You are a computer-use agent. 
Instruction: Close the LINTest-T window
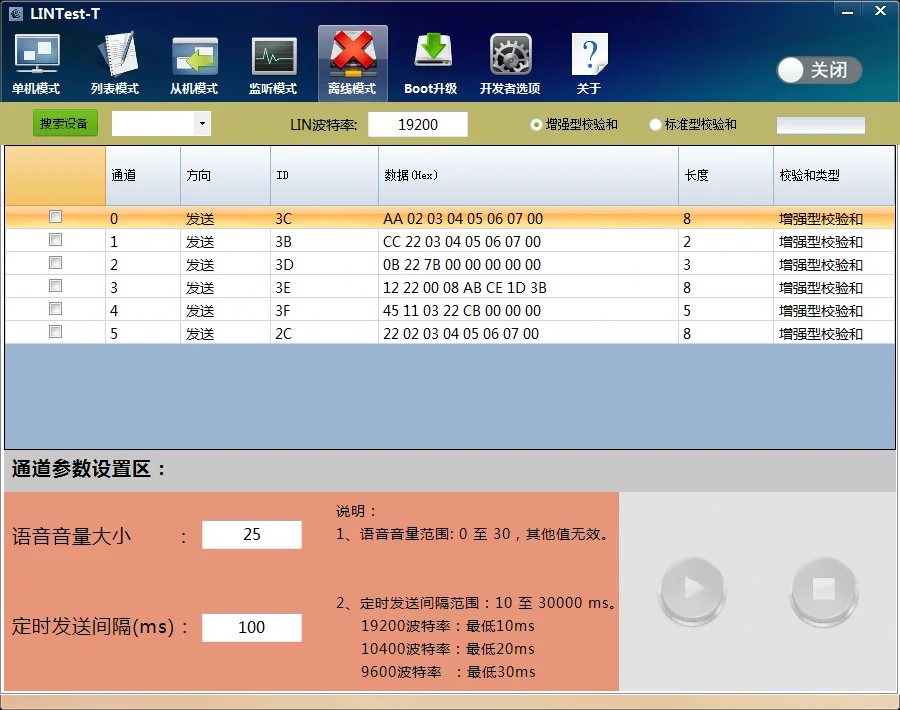(880, 11)
